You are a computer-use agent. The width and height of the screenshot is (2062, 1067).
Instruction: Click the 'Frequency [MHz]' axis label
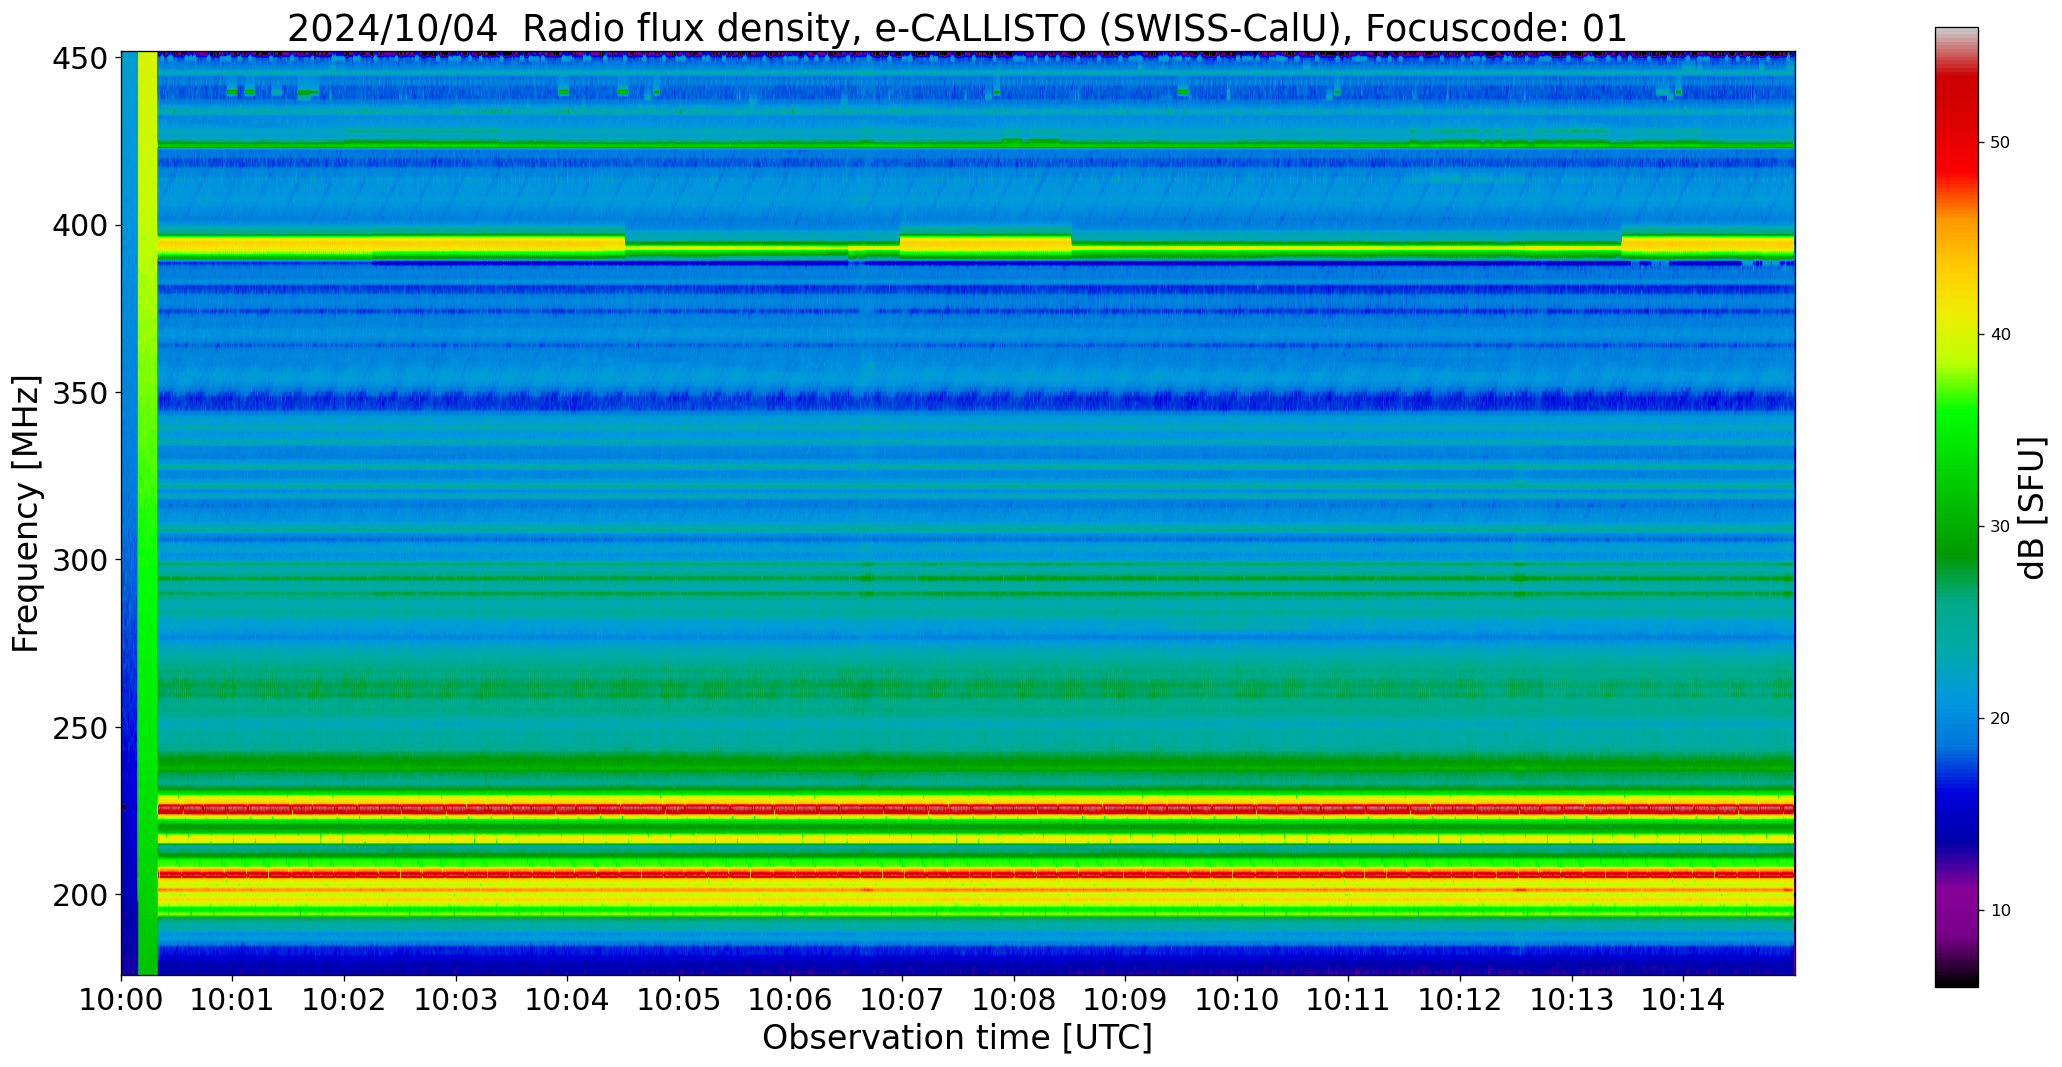click(x=27, y=513)
